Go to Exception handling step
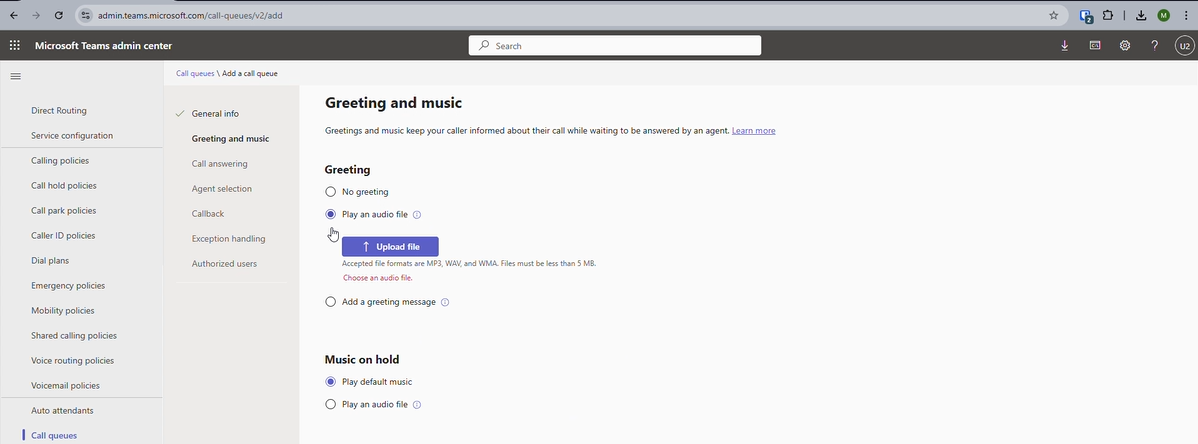 tap(228, 238)
